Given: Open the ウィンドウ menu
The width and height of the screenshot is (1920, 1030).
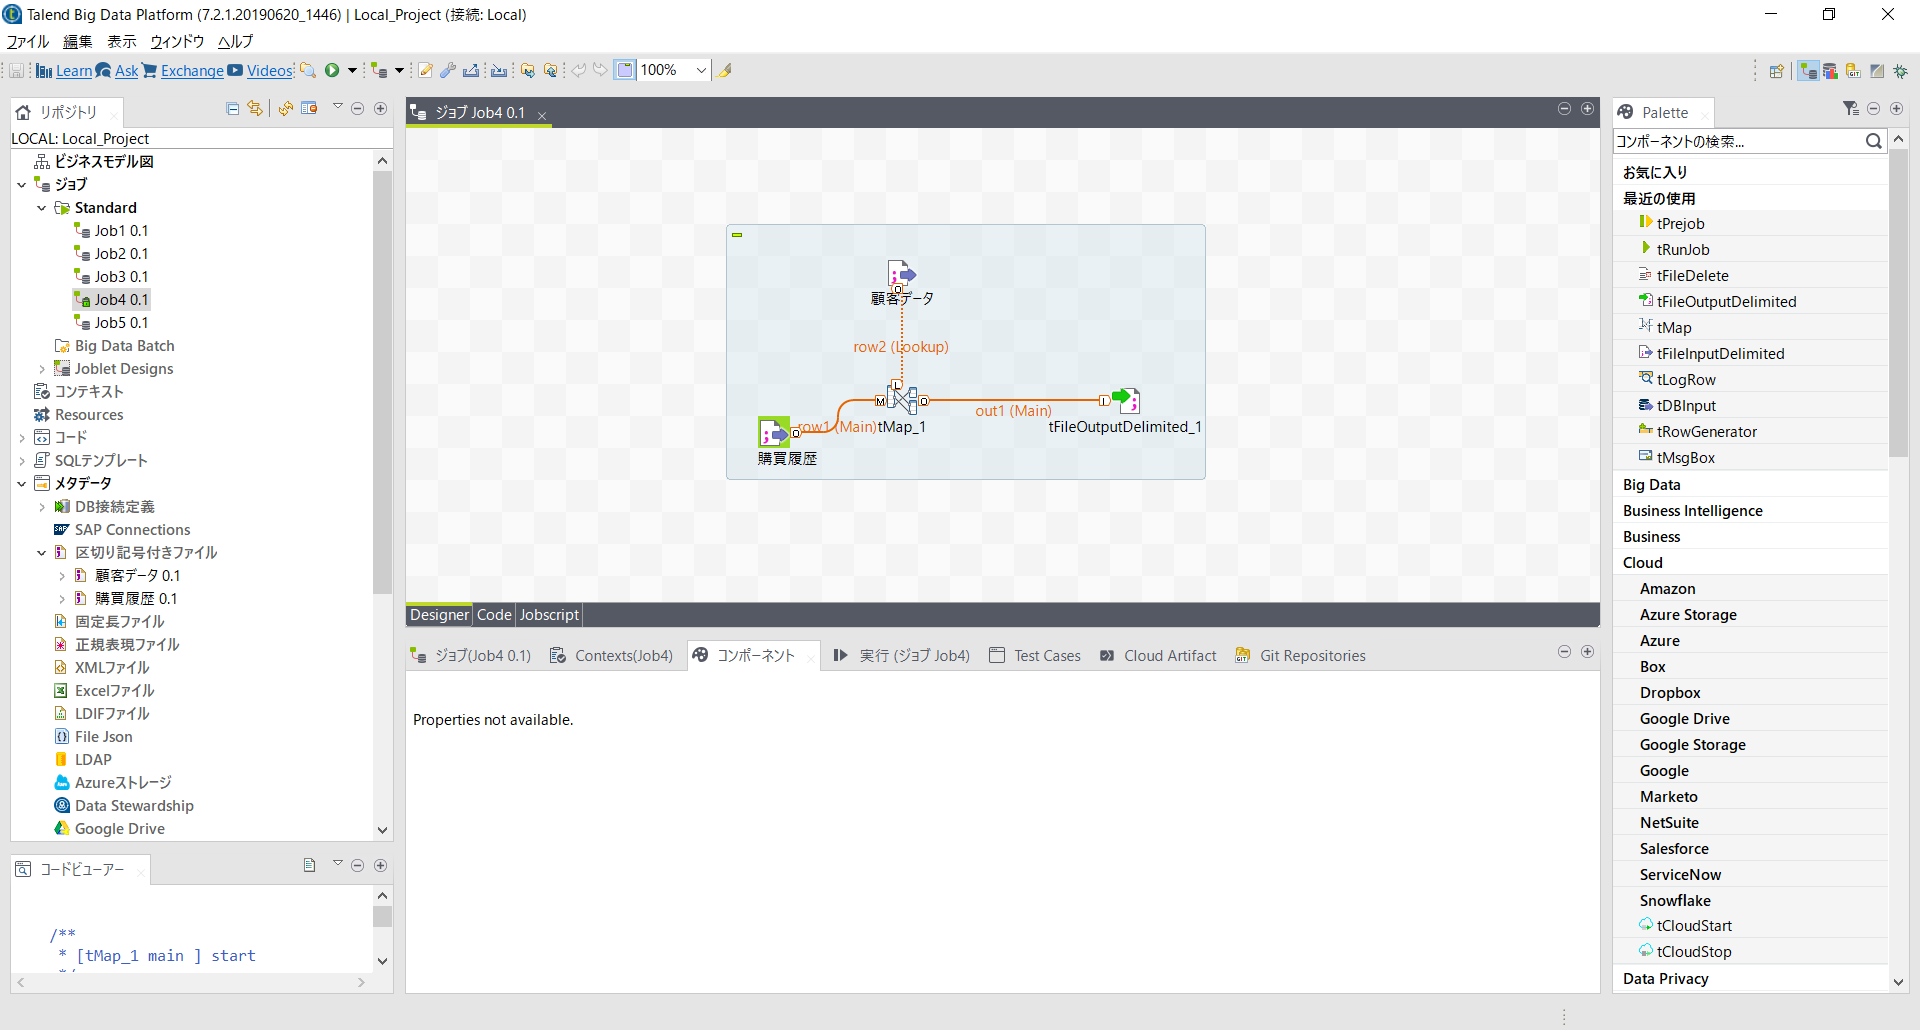Looking at the screenshot, I should click(x=177, y=42).
